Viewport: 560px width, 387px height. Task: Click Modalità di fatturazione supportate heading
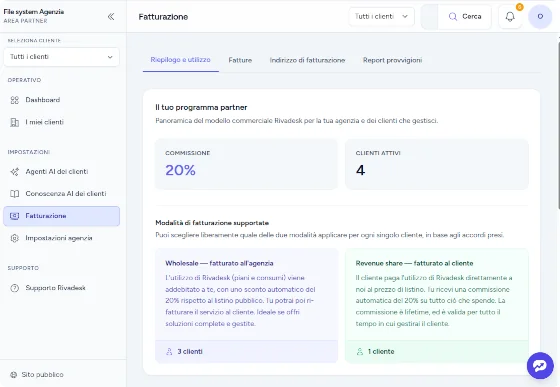pyautogui.click(x=212, y=223)
